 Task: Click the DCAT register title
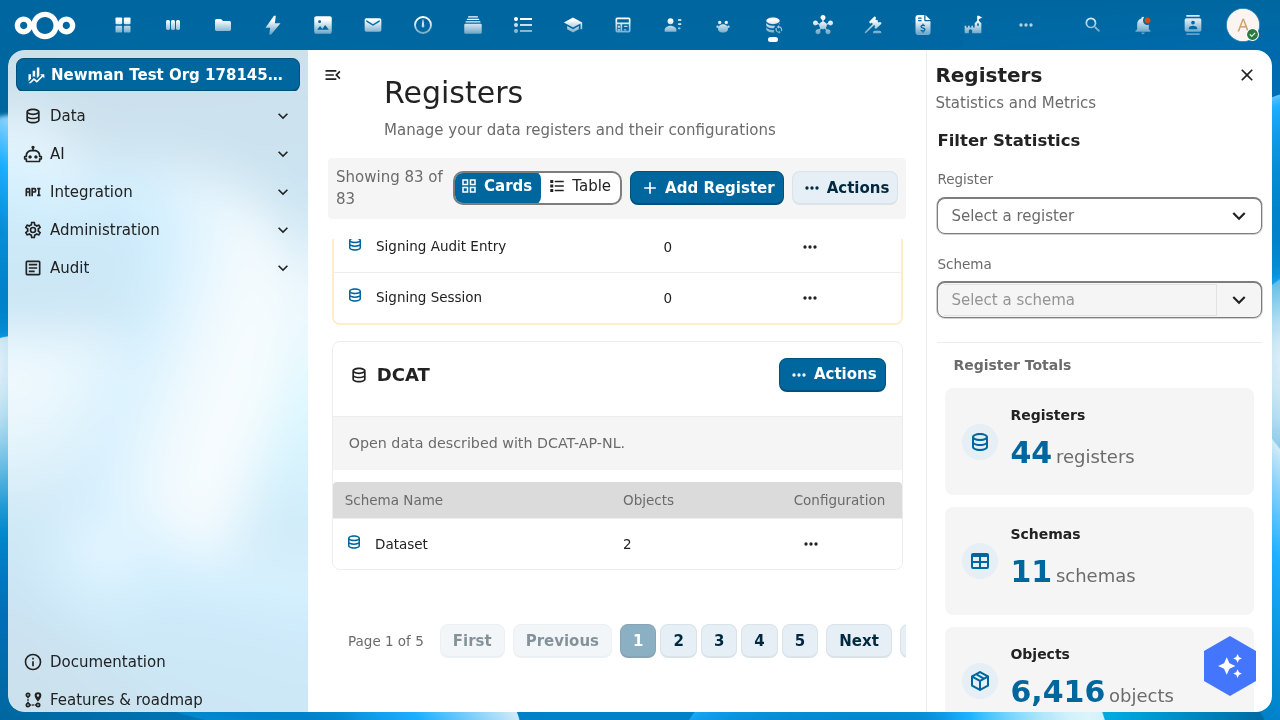(403, 375)
